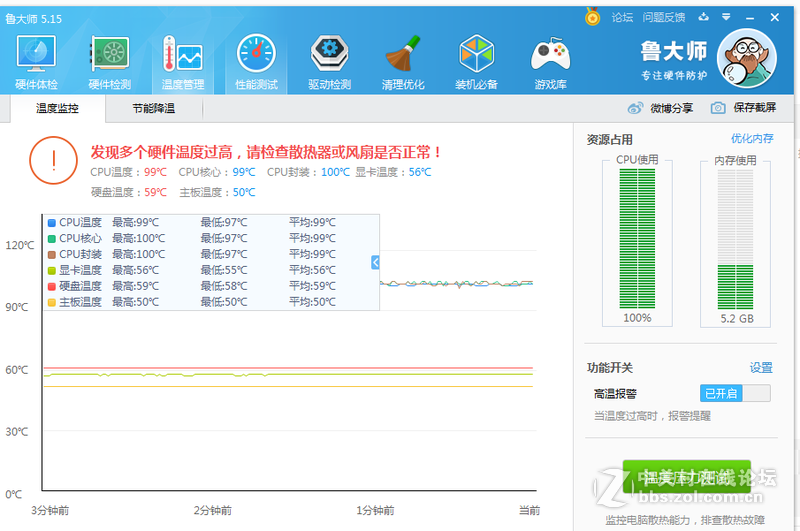800x531 pixels.
Task: Click the red exclamation warning icon
Action: click(x=54, y=160)
